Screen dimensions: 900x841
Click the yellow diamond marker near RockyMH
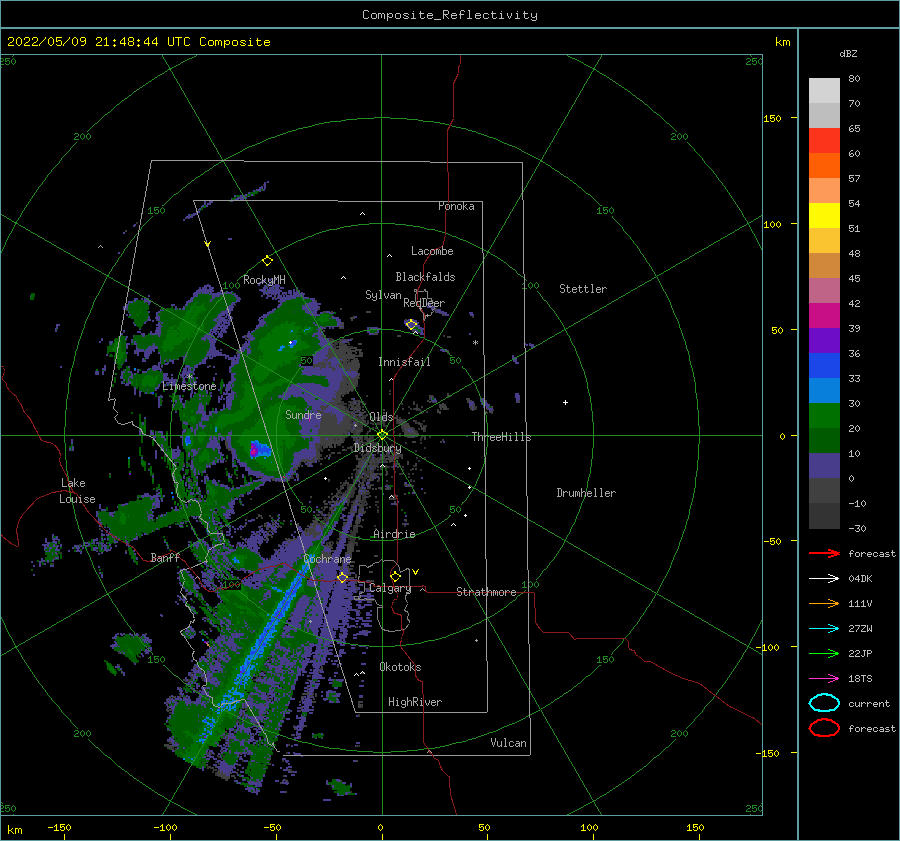tap(267, 261)
